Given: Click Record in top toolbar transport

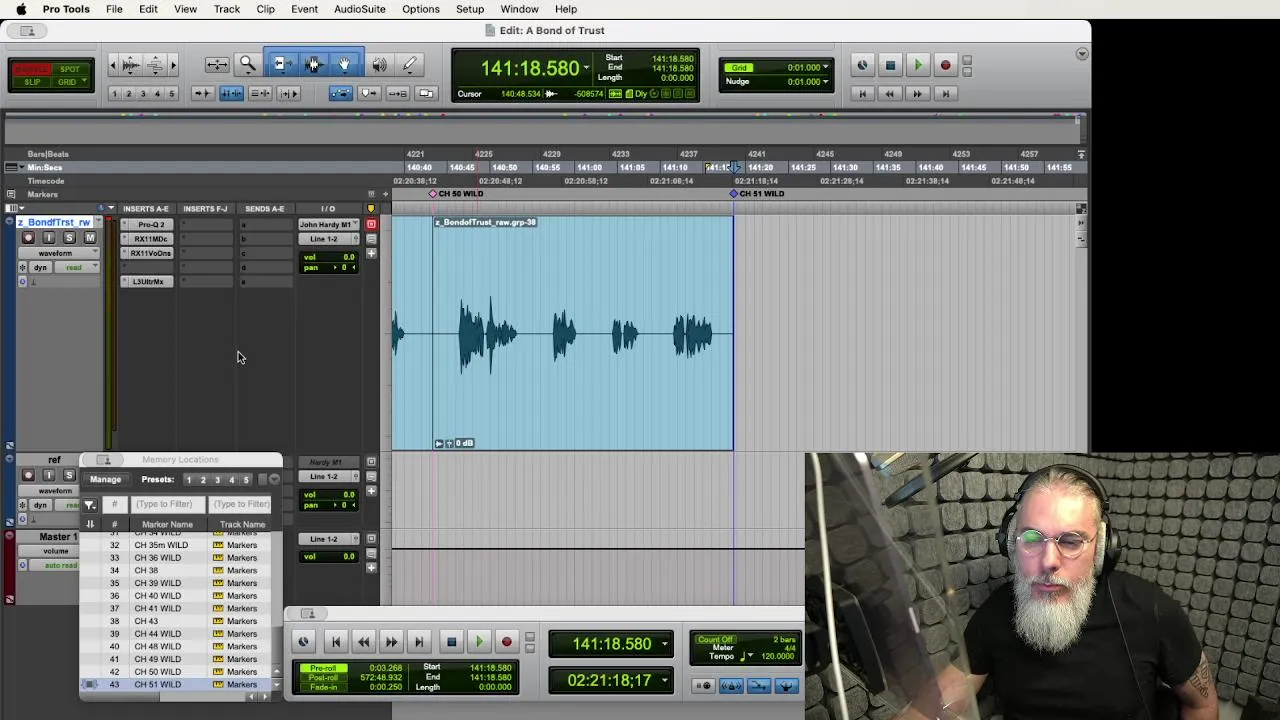Looking at the screenshot, I should [945, 66].
